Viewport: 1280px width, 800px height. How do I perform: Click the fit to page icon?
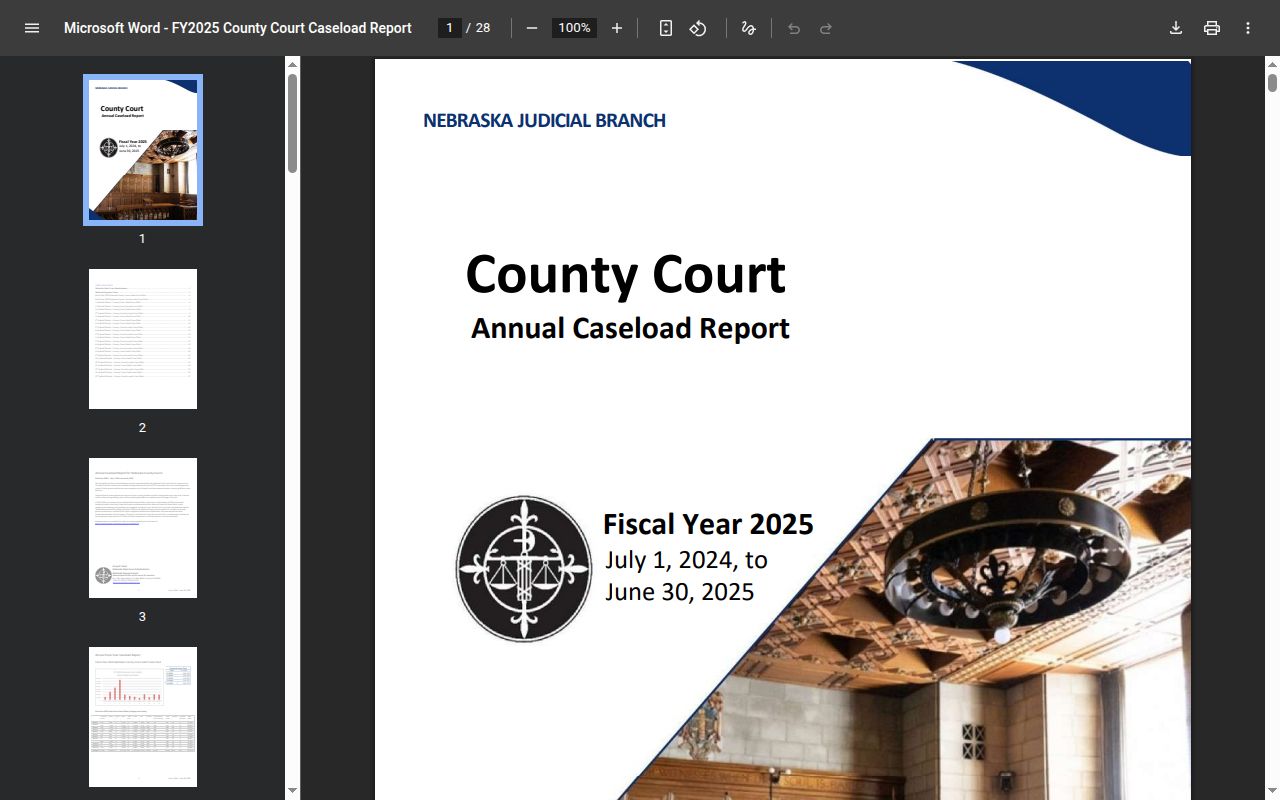pyautogui.click(x=666, y=28)
